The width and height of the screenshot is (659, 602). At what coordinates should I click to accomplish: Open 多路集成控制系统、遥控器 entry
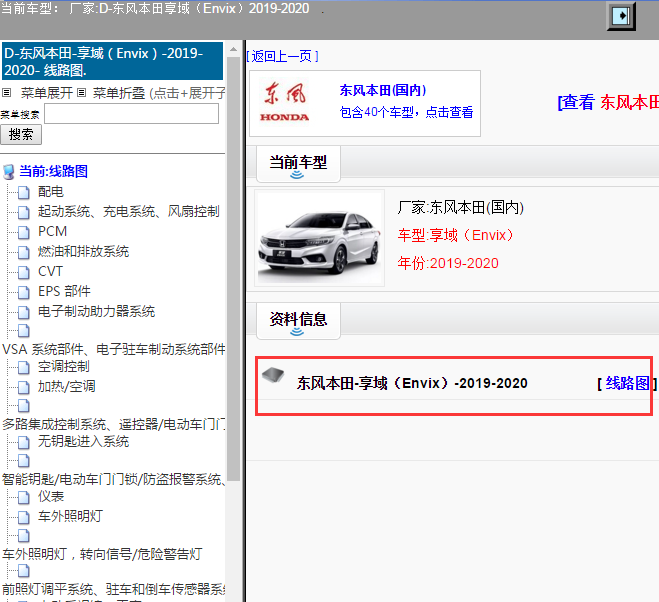coord(114,424)
